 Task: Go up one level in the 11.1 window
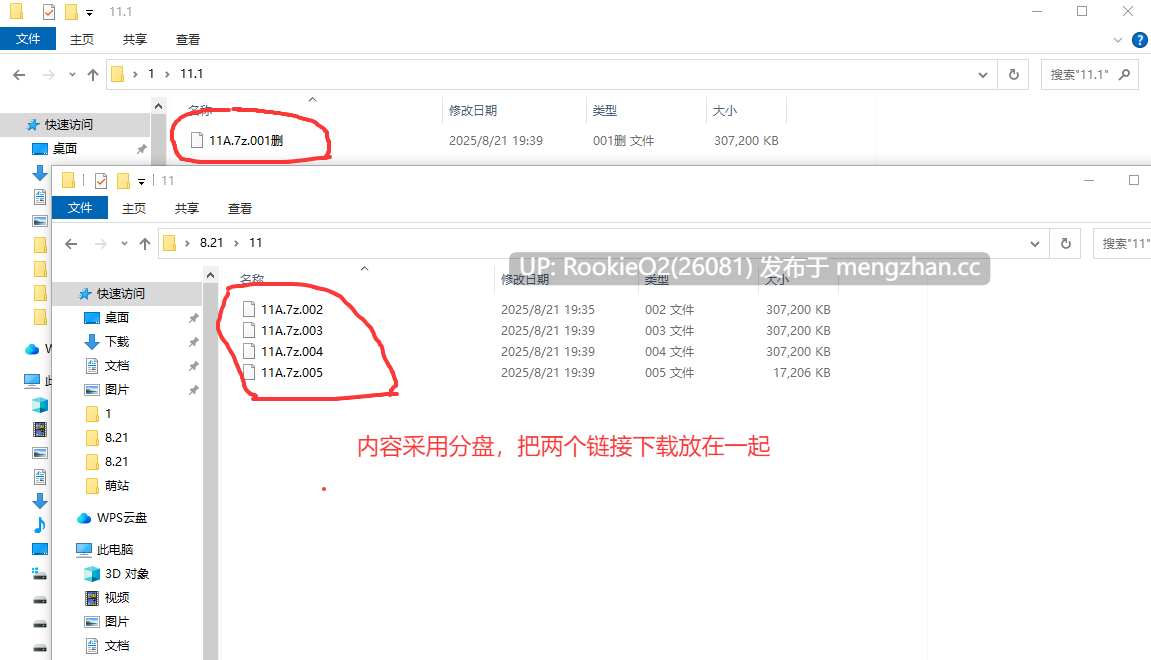pos(92,74)
